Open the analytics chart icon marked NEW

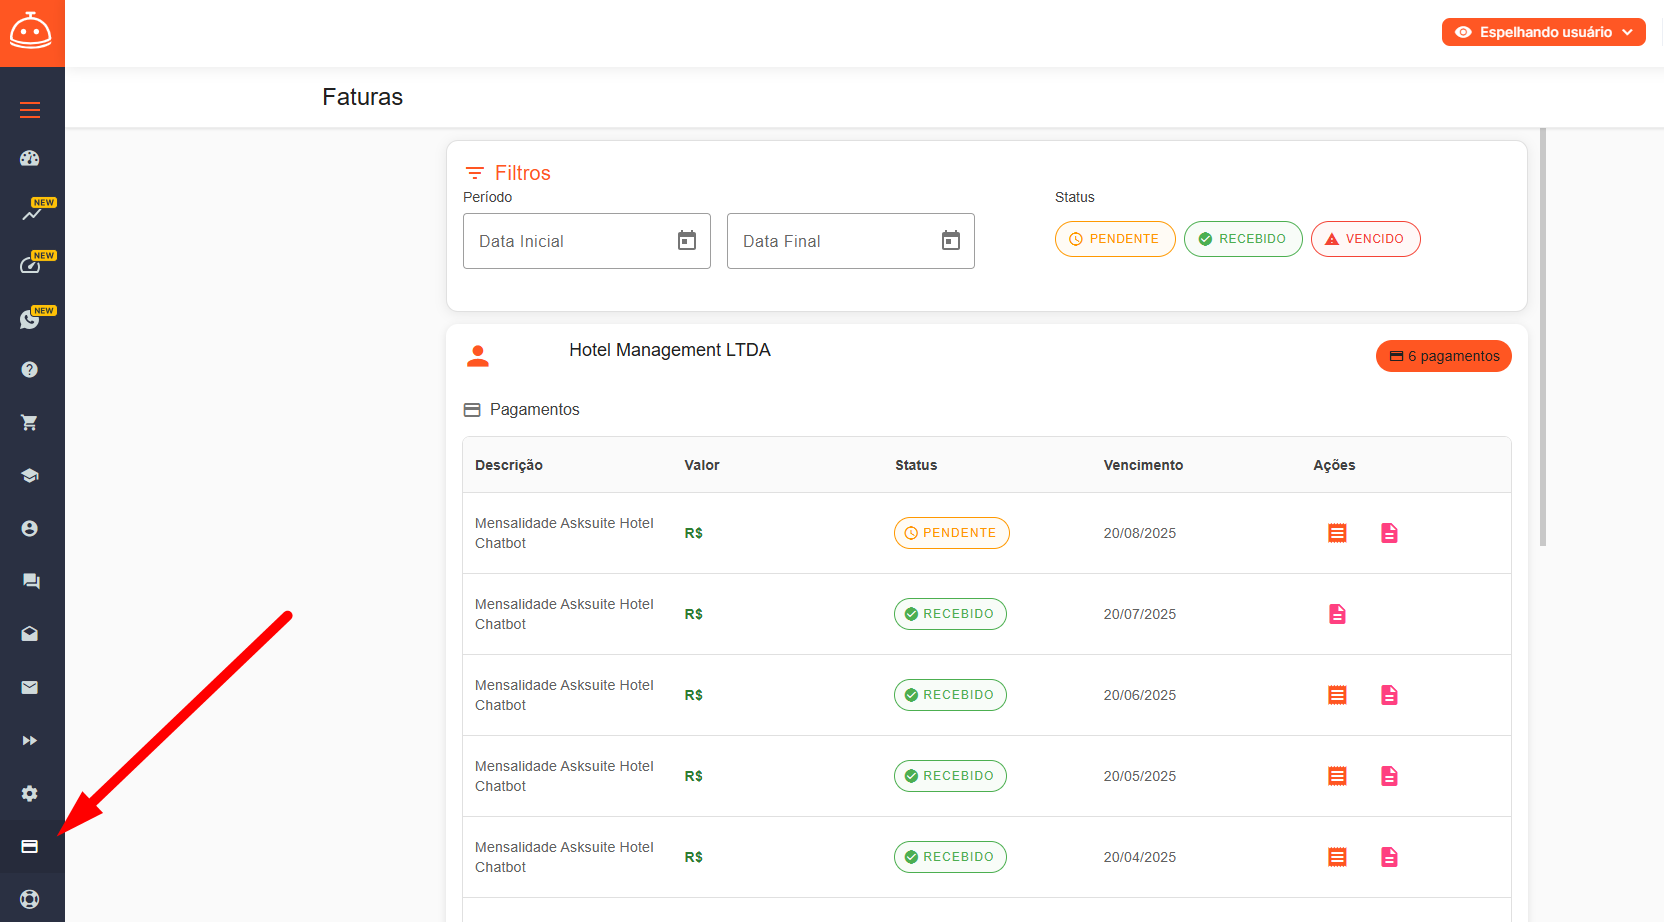[x=32, y=212]
